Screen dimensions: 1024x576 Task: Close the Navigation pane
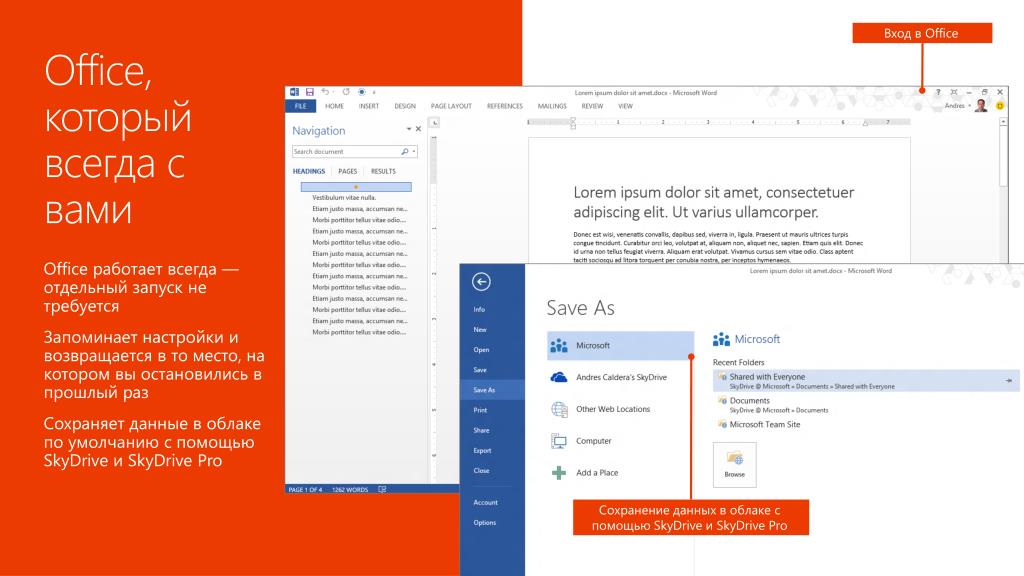419,129
